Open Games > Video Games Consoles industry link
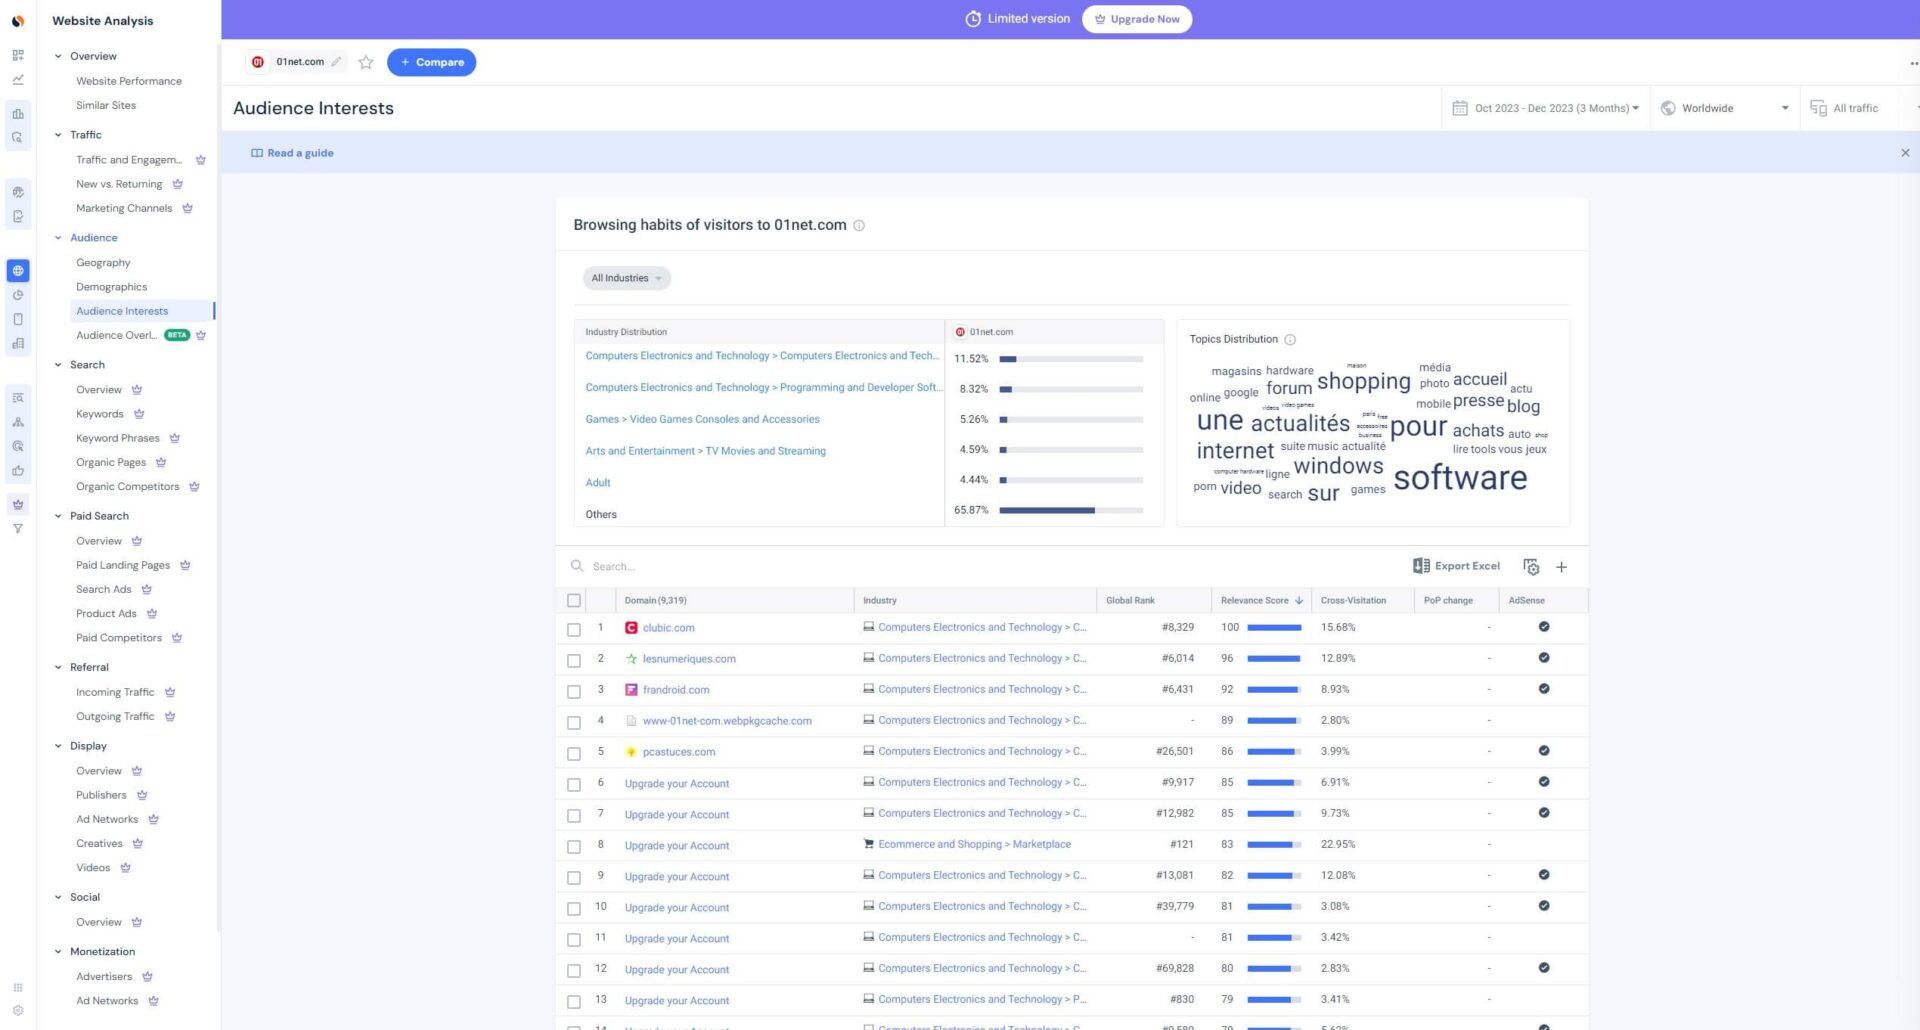 pos(702,420)
